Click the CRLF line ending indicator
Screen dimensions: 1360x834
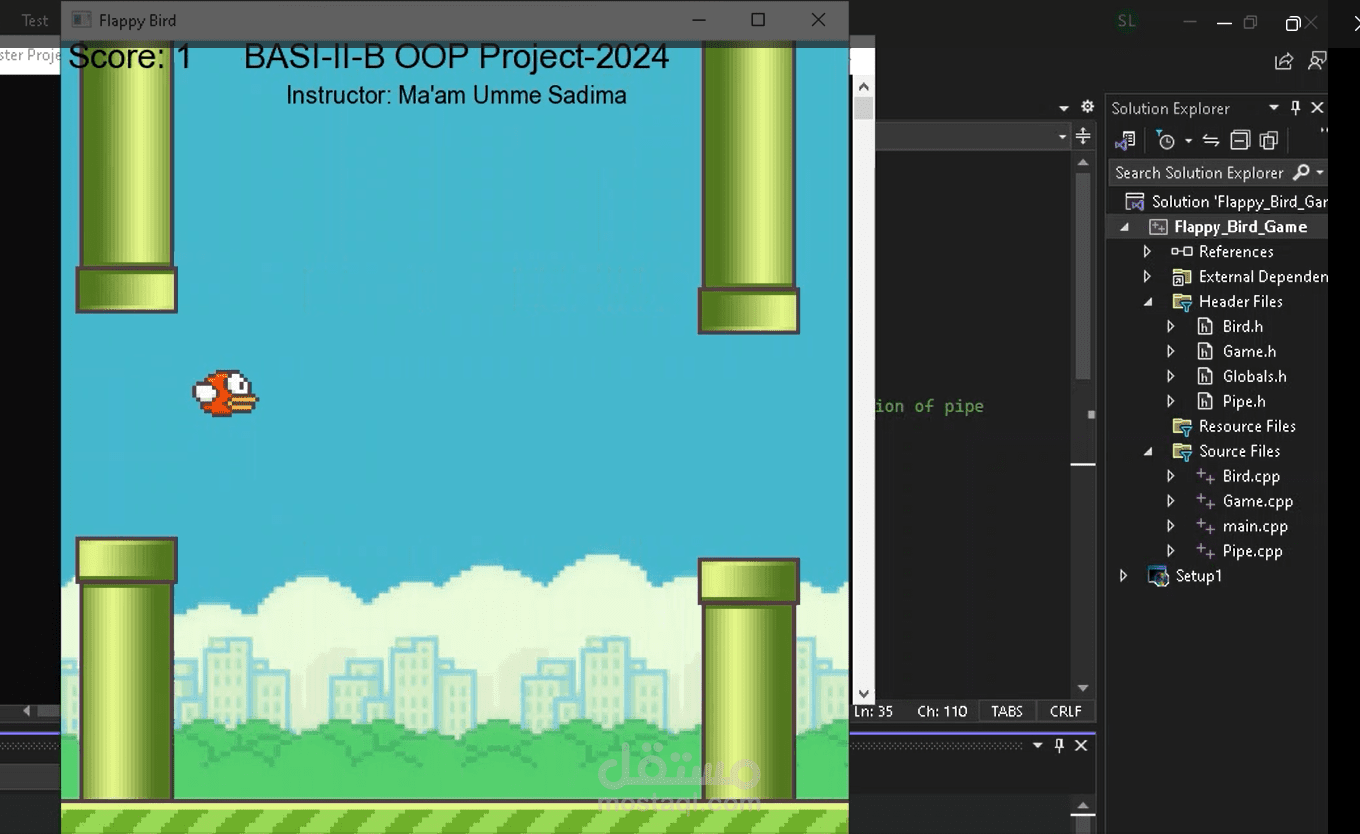pos(1066,711)
